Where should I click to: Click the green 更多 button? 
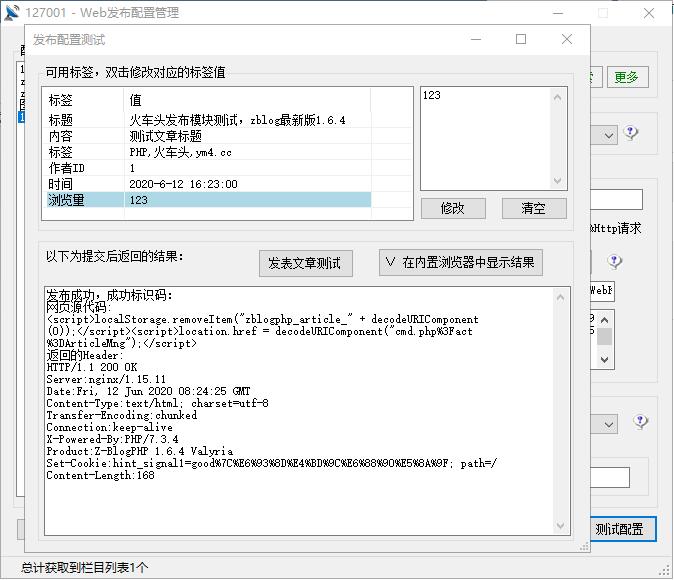coord(627,77)
